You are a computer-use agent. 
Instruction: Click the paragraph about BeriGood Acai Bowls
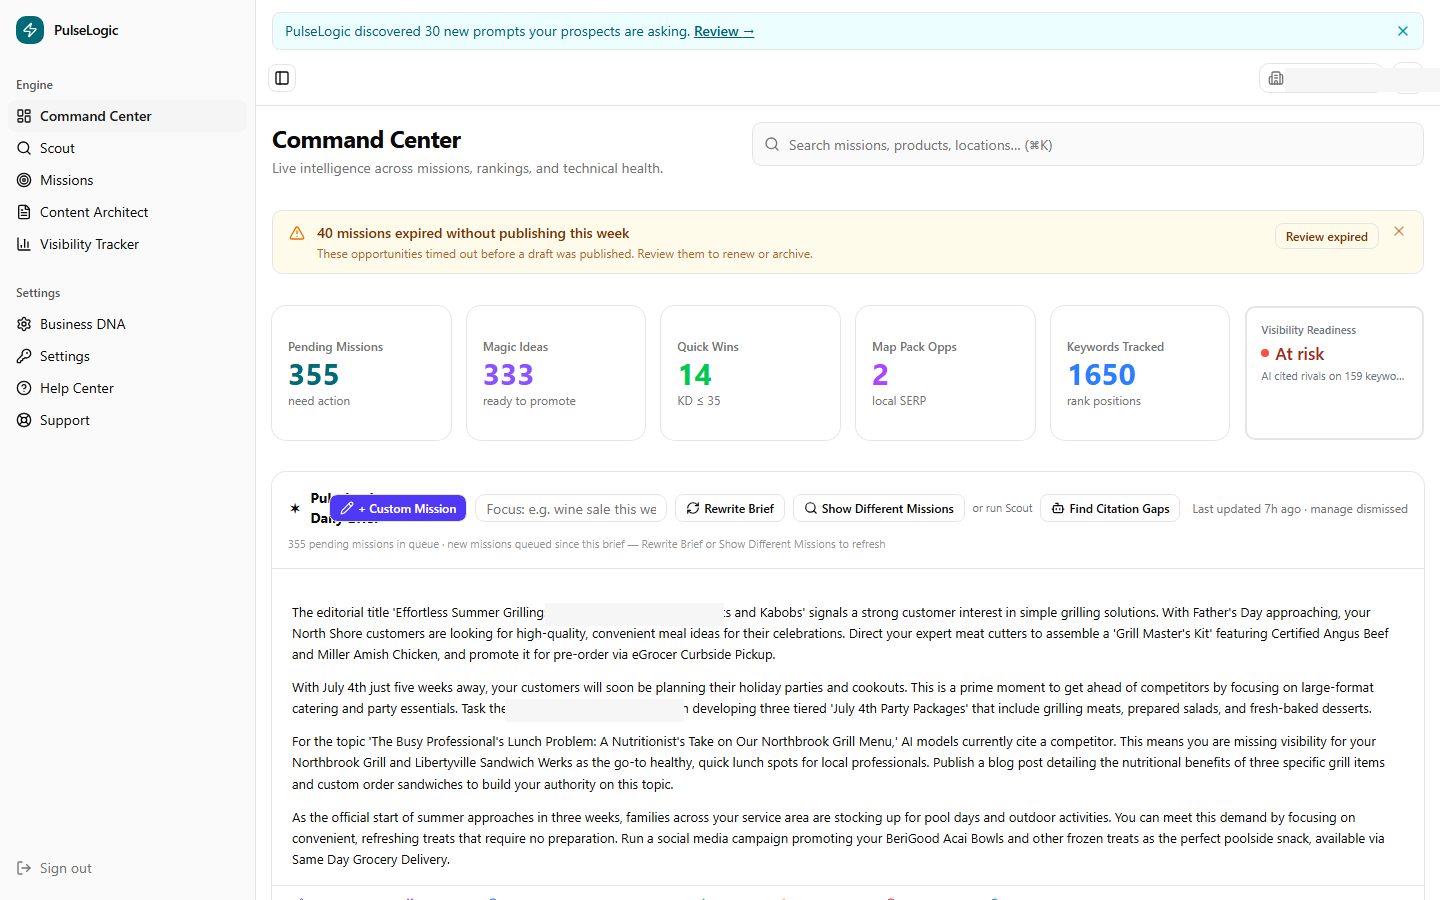(x=838, y=838)
